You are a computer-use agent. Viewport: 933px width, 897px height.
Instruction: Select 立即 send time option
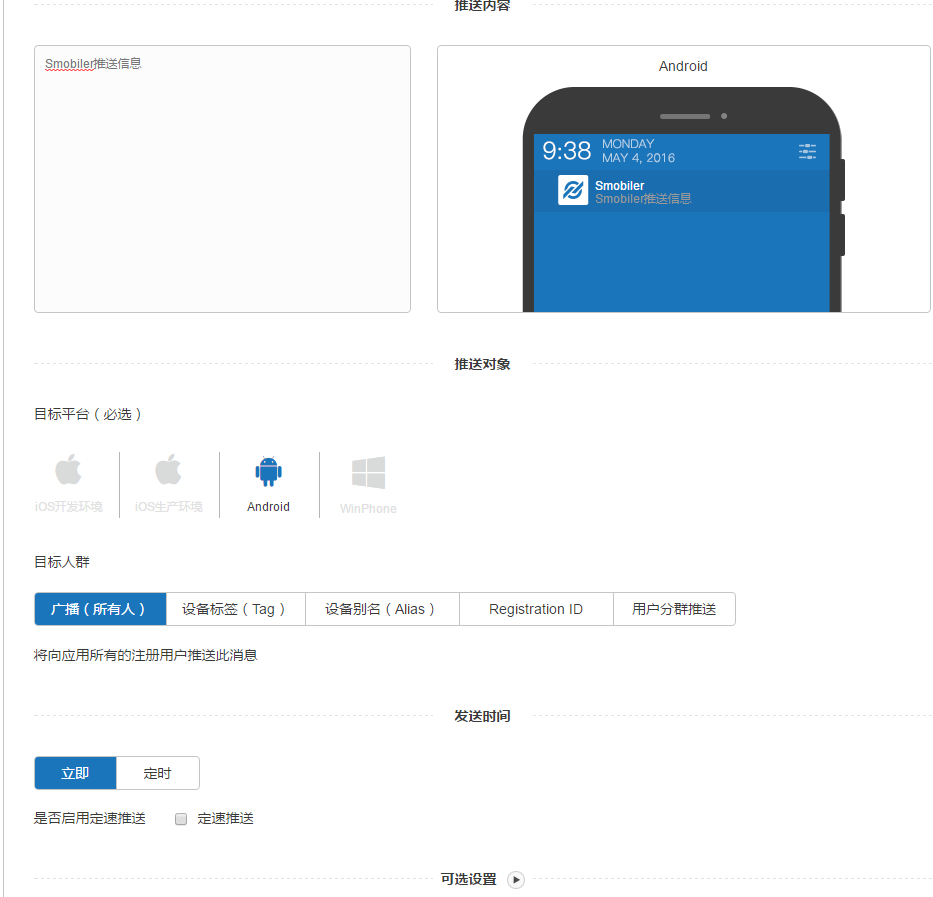click(x=76, y=773)
